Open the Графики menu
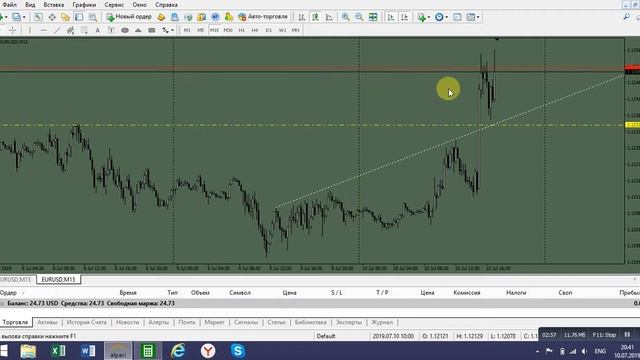Viewport: 640px width, 360px height. [x=84, y=5]
